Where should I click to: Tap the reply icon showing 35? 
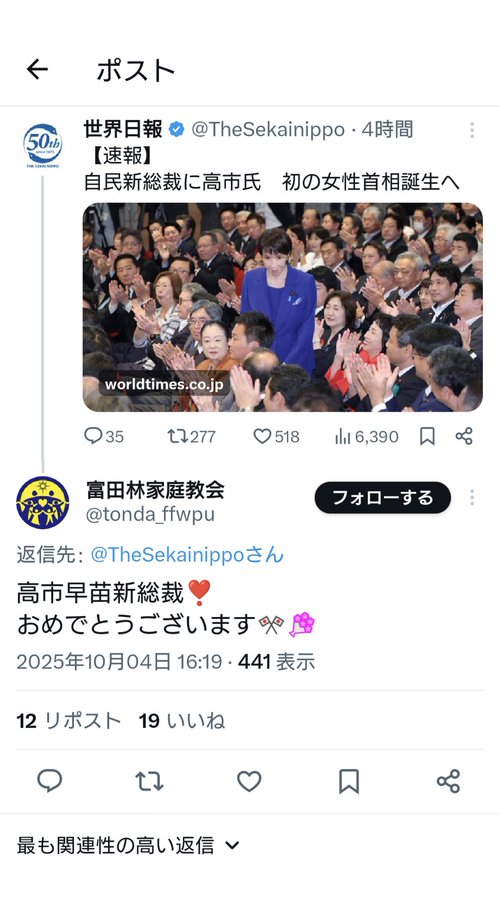coord(104,436)
